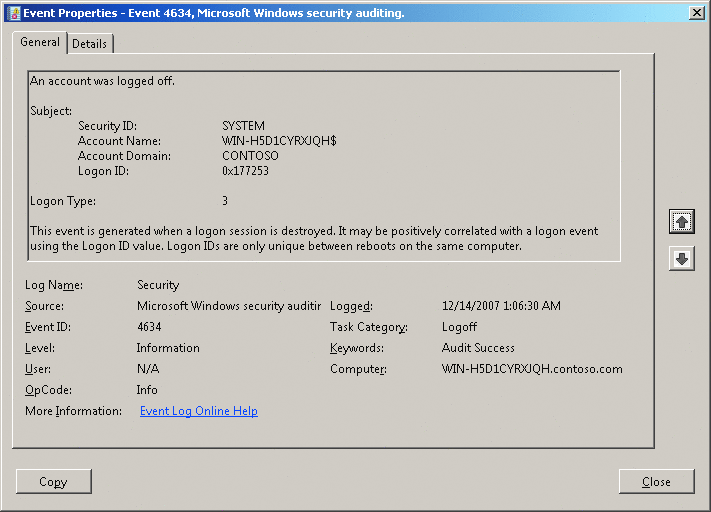Viewport: 711px width, 512px height.
Task: Click the OpCode value Info
Action: (x=147, y=390)
